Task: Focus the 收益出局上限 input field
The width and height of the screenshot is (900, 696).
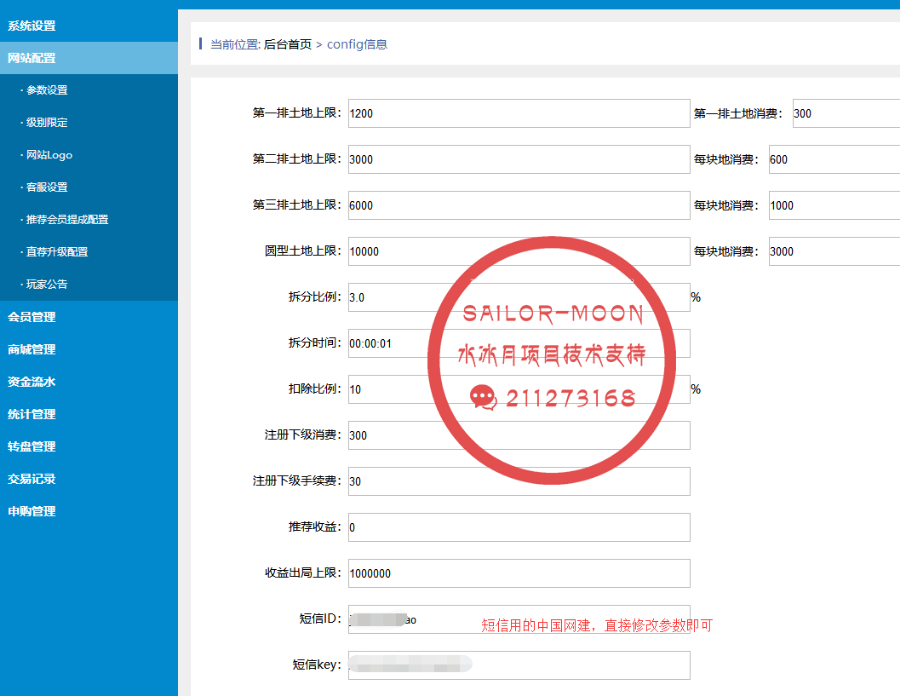Action: (x=519, y=573)
